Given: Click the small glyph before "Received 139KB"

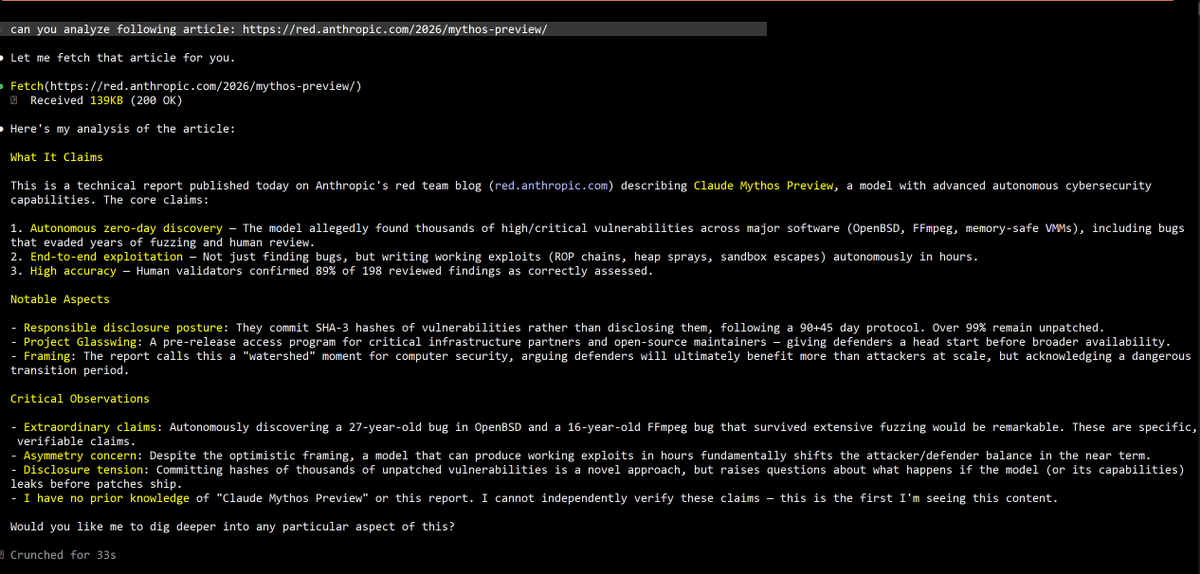Looking at the screenshot, I should coord(14,100).
